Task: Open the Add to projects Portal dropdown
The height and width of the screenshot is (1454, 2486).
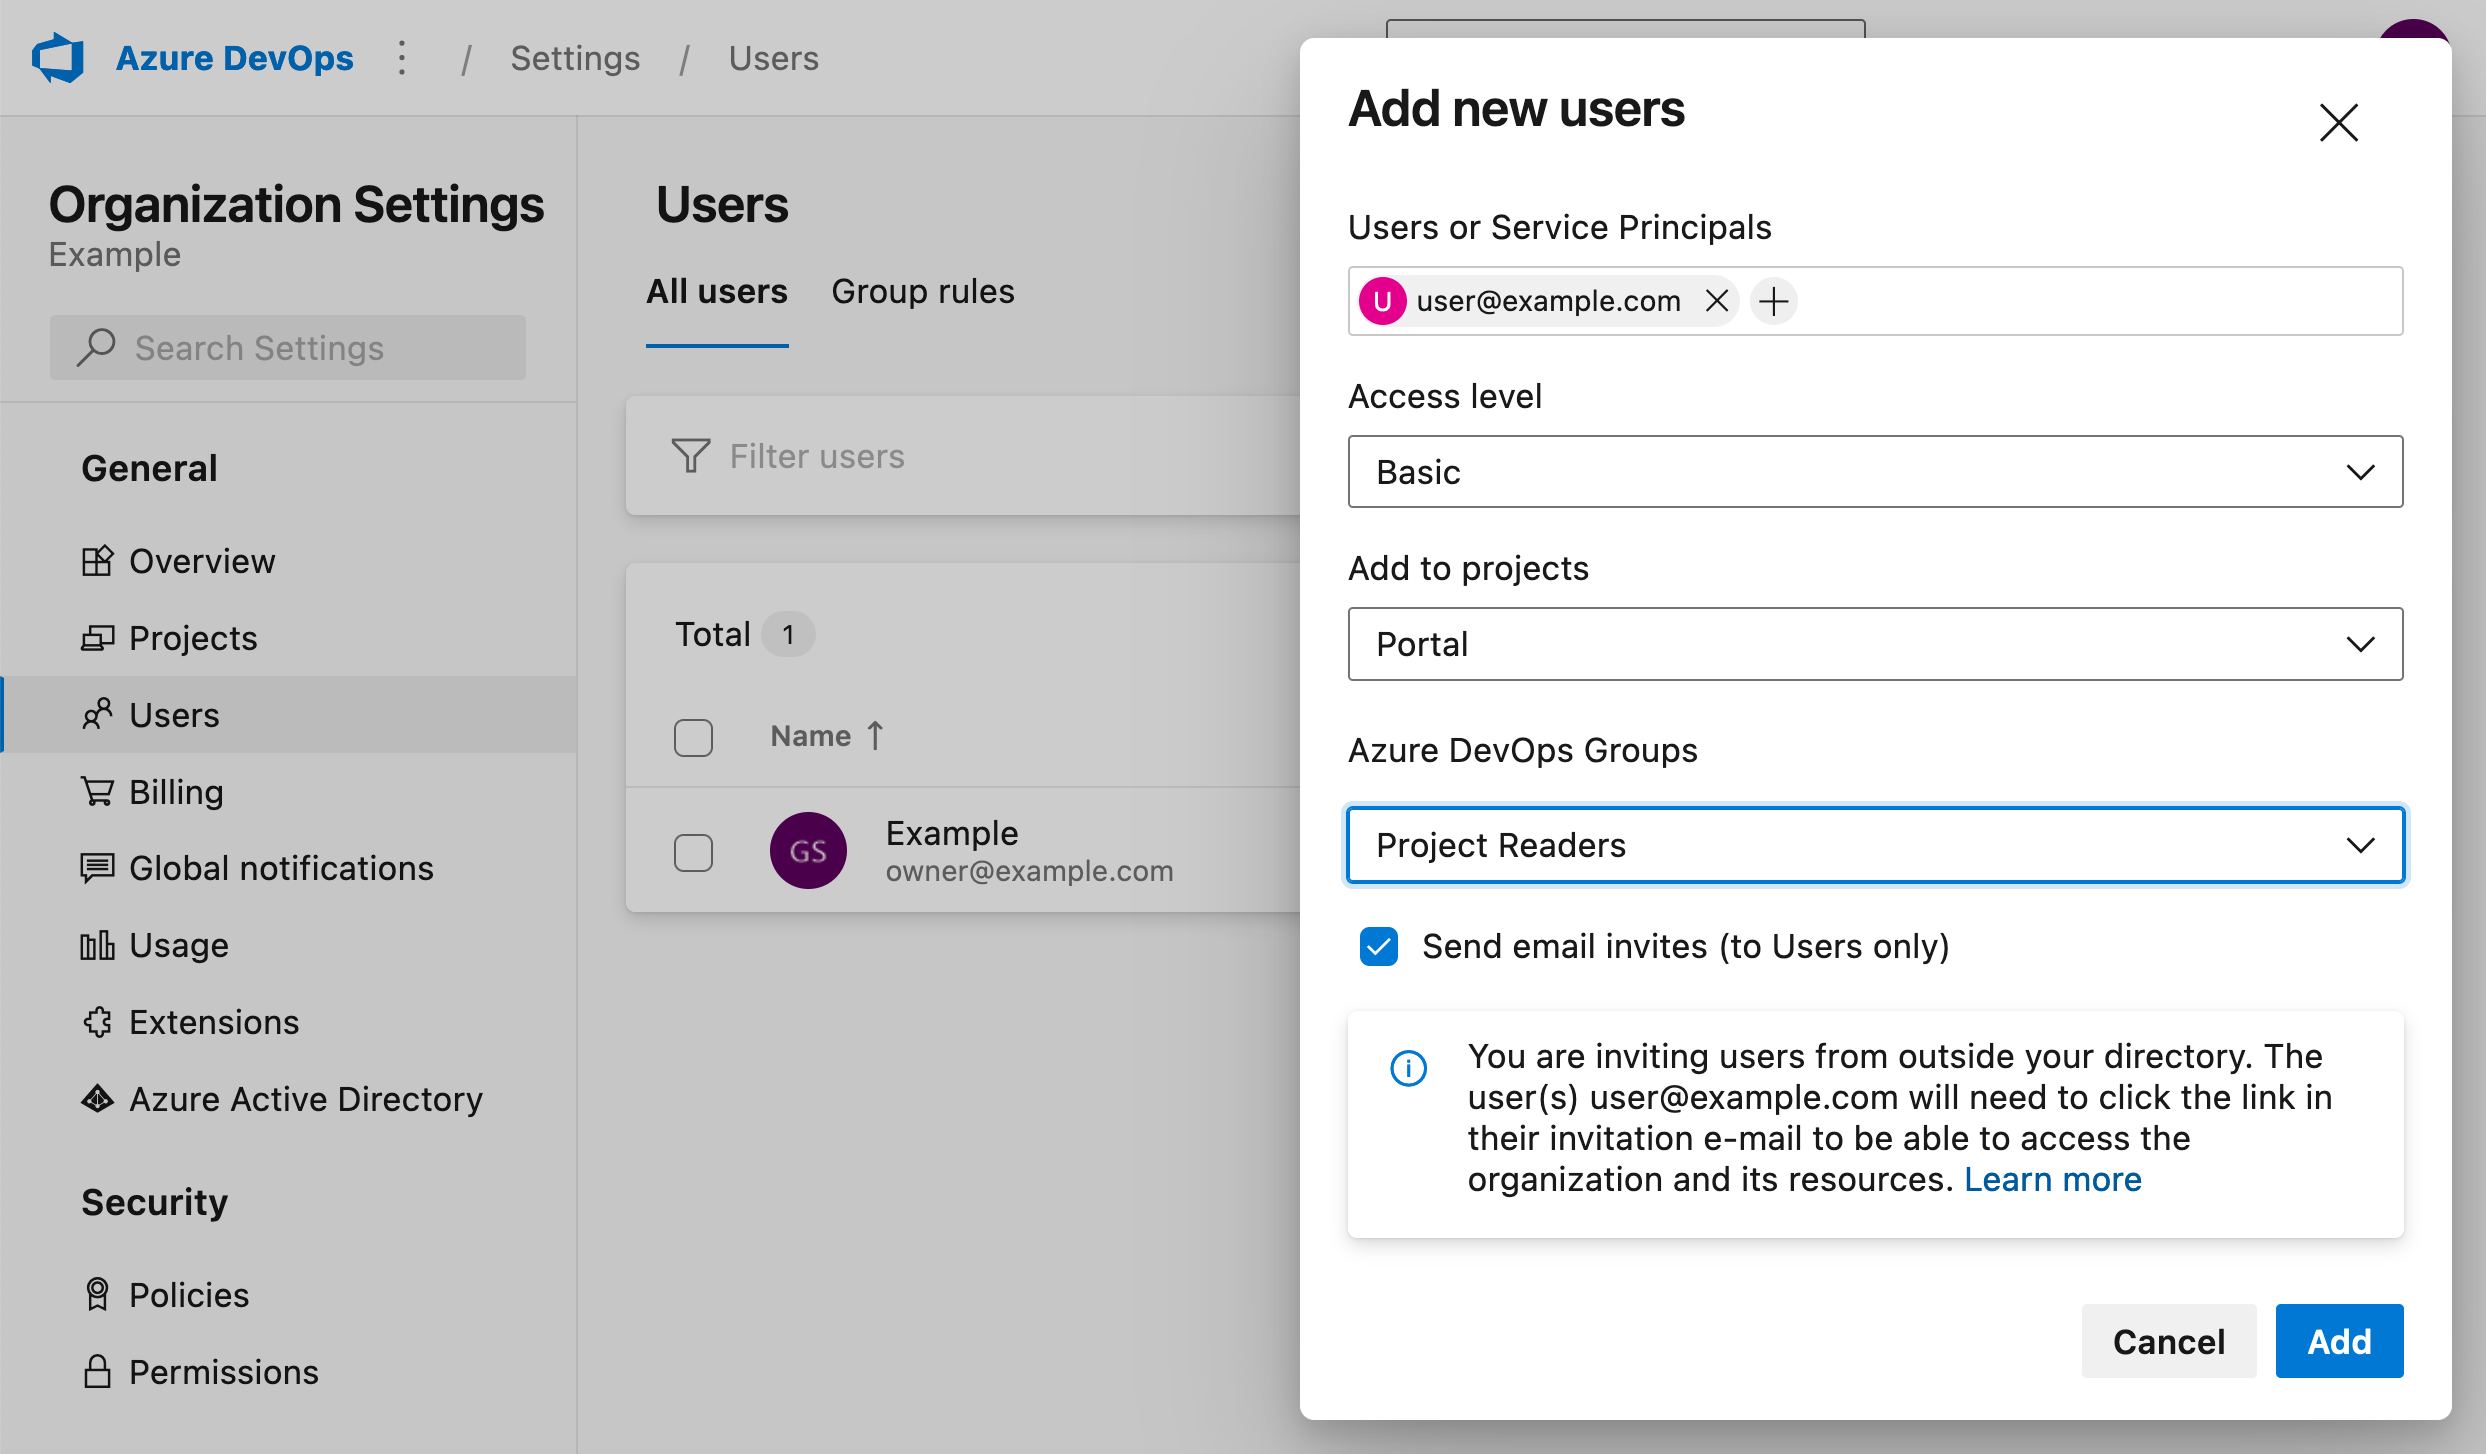Action: pyautogui.click(x=1875, y=644)
